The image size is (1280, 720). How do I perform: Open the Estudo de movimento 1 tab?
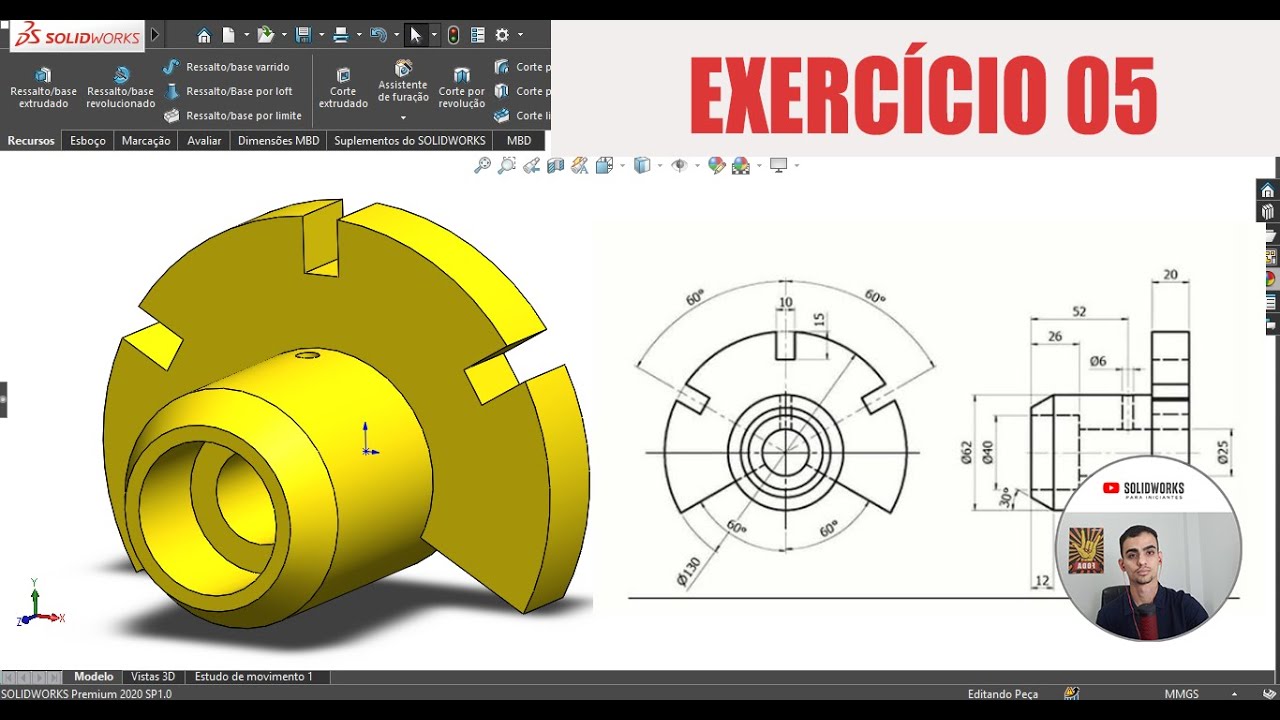(x=254, y=677)
